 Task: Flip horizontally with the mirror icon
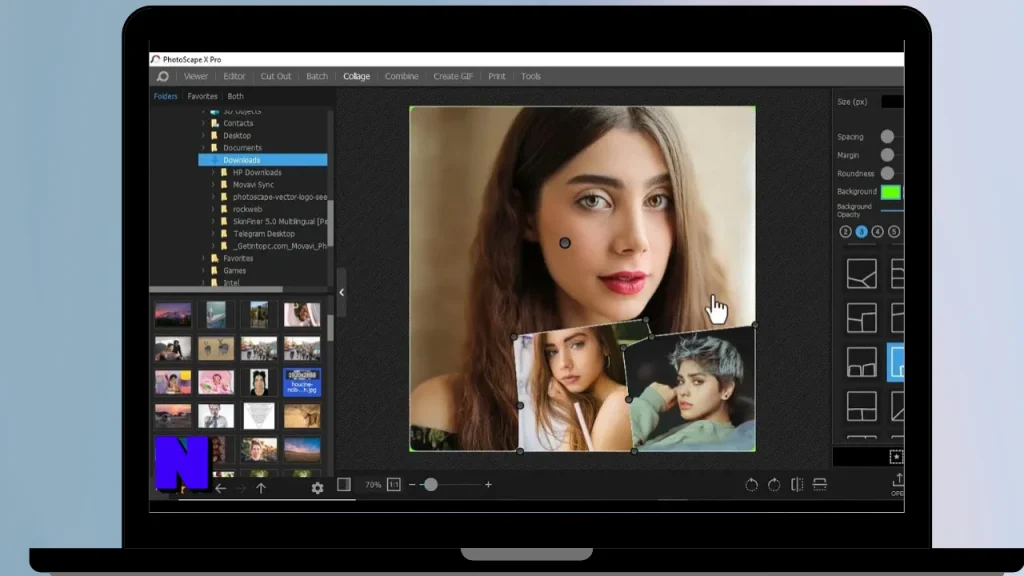pyautogui.click(x=797, y=485)
